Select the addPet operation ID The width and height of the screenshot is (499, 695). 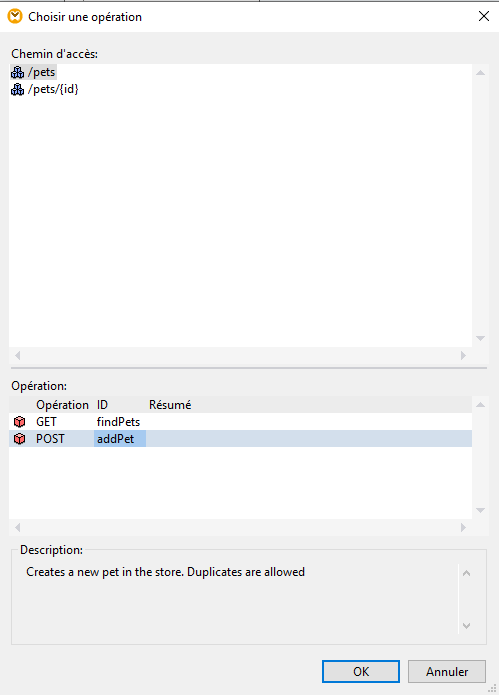(x=116, y=439)
